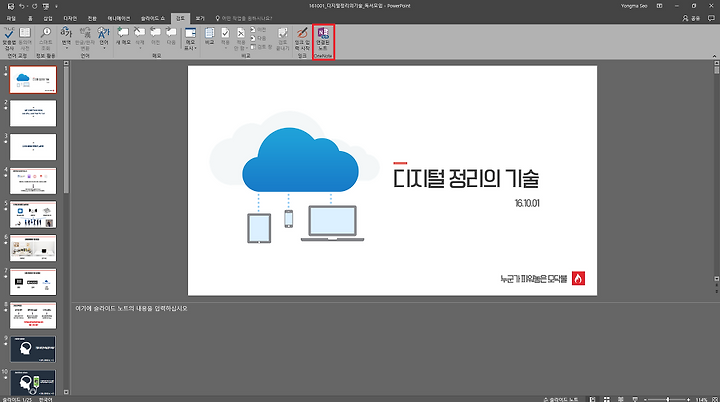Add a new comment (새 메모)
This screenshot has height=402, width=720.
tap(123, 36)
